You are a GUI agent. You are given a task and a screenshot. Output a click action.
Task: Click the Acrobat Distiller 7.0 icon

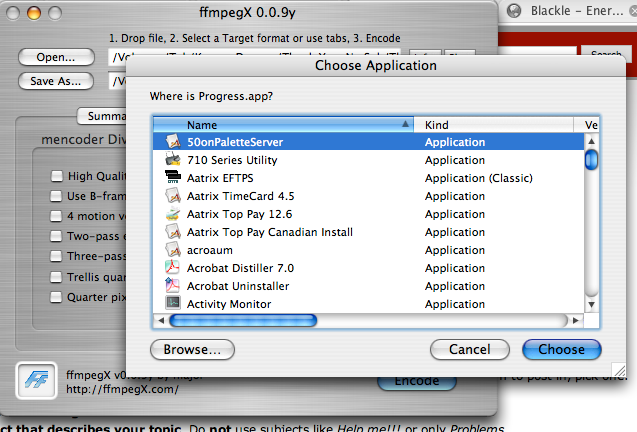(x=173, y=268)
